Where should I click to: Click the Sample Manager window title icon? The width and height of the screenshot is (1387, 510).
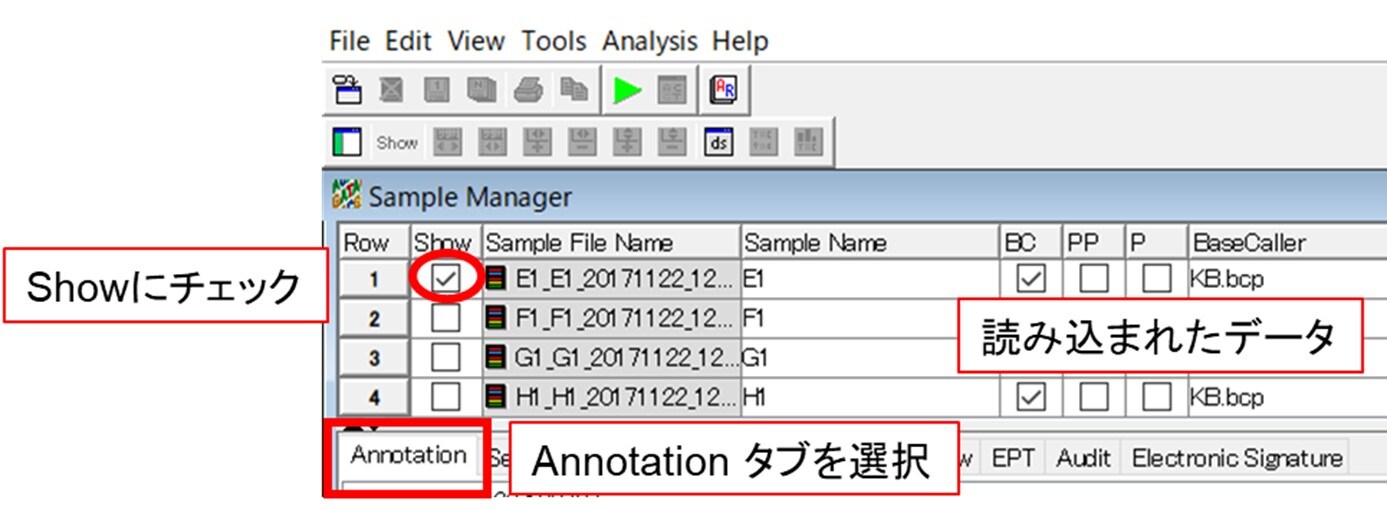tap(347, 196)
